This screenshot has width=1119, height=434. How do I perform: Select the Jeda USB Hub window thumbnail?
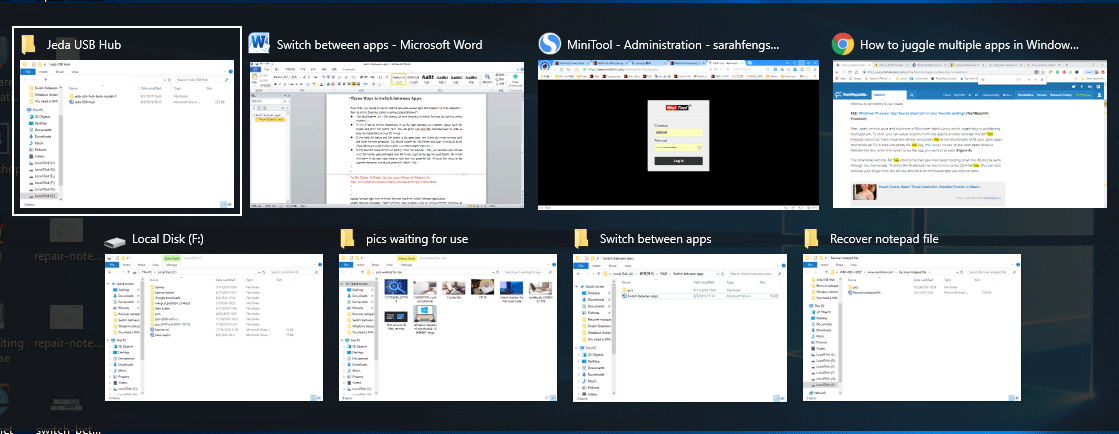[x=127, y=134]
